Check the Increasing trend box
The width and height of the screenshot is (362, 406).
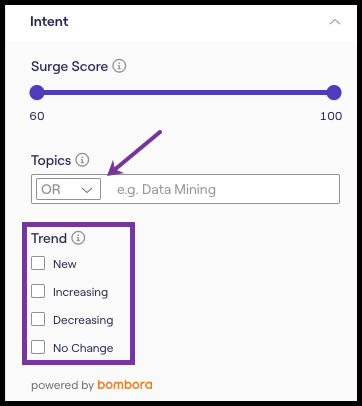pyautogui.click(x=38, y=291)
